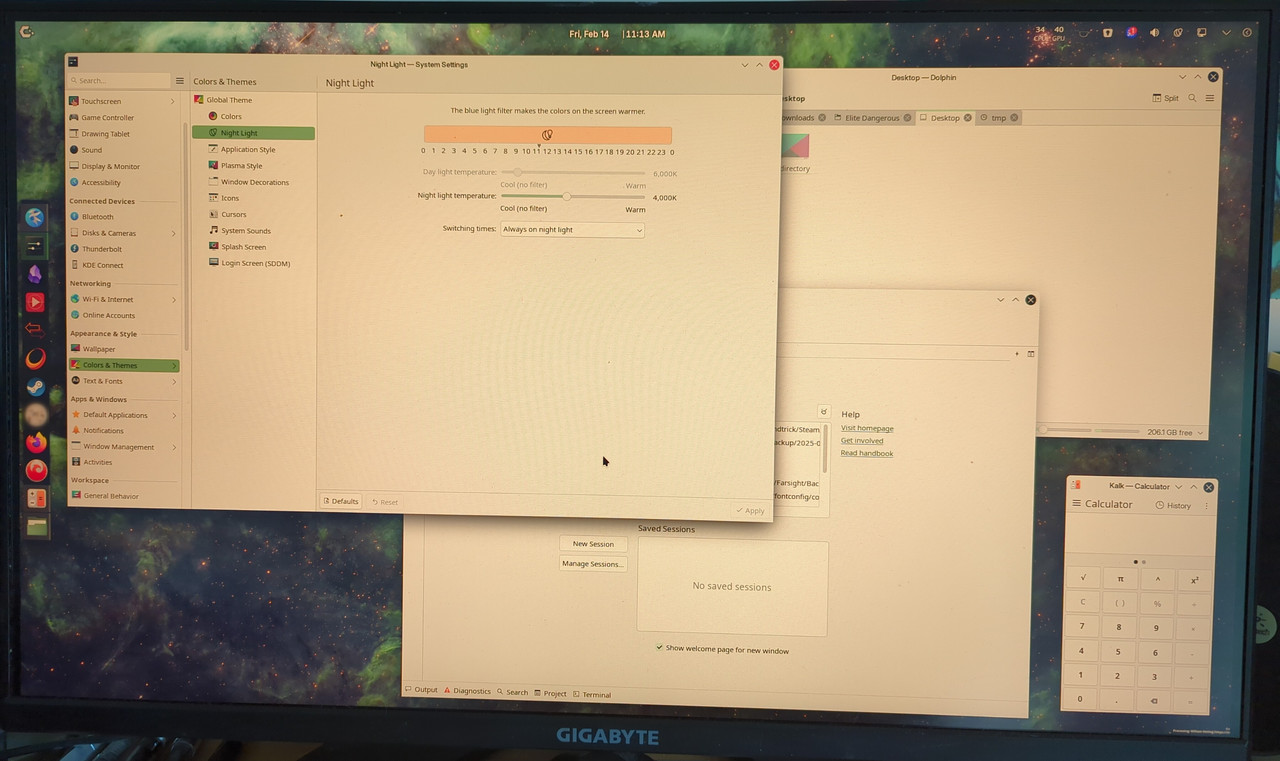The image size is (1280, 761).
Task: Open General Behavior settings
Action: (124, 495)
